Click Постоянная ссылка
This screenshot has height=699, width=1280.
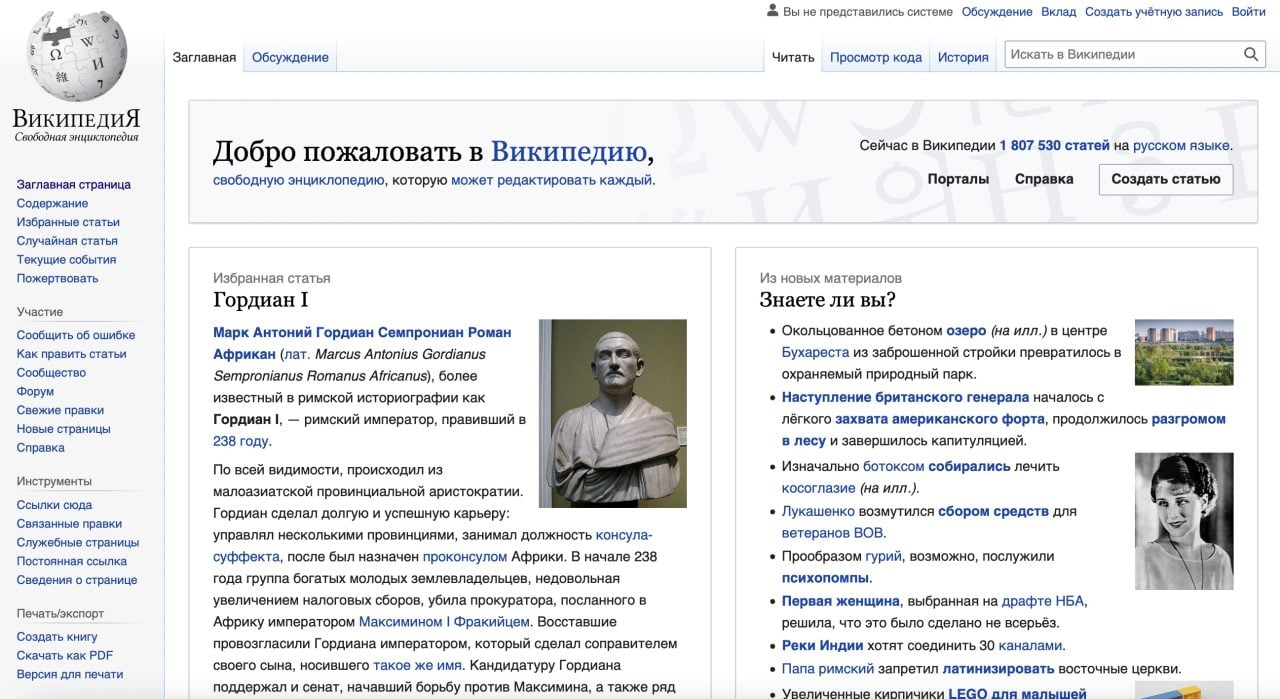tap(72, 562)
